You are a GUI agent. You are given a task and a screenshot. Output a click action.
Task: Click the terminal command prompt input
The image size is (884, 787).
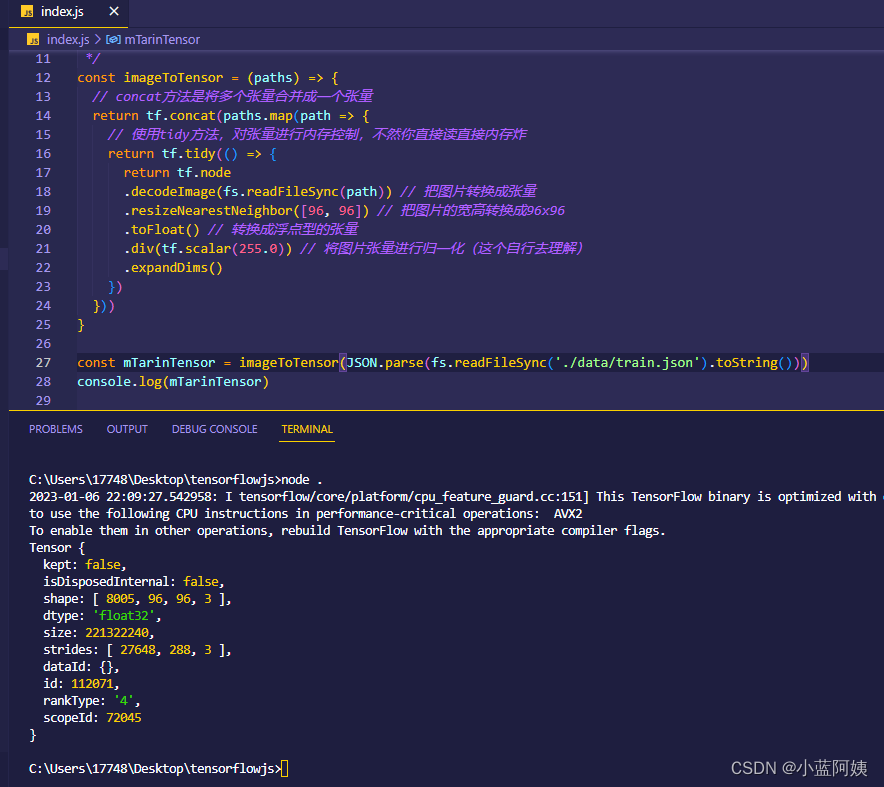pos(285,769)
